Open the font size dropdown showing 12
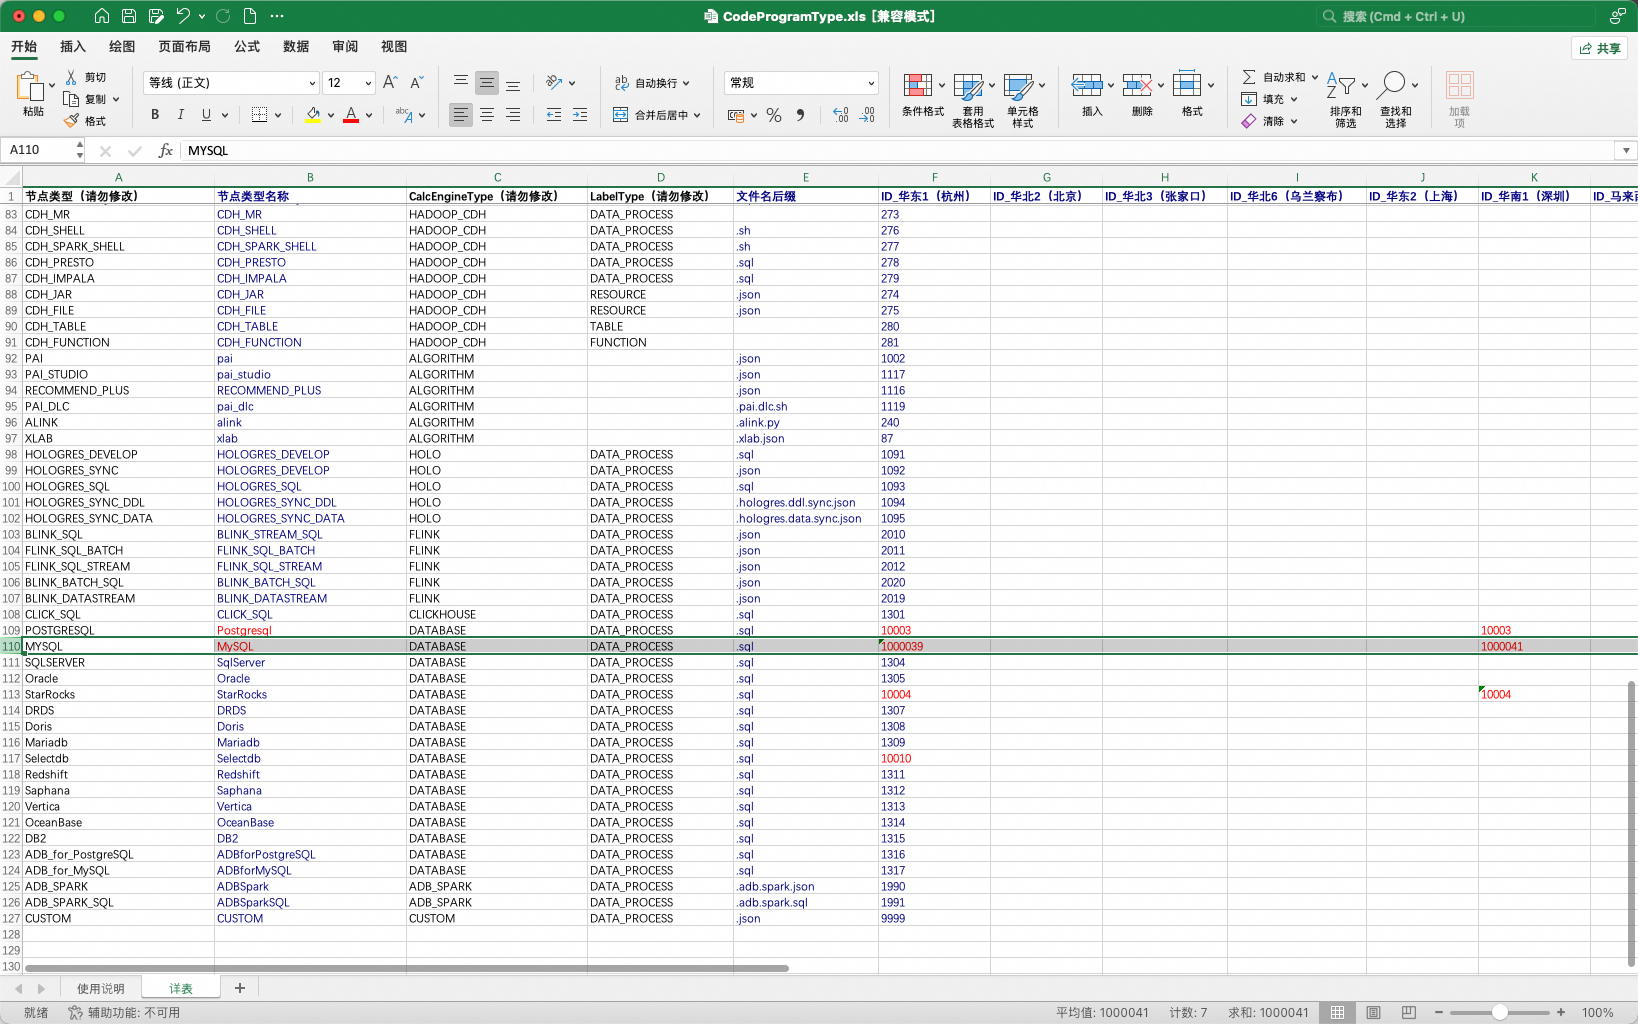 point(368,83)
